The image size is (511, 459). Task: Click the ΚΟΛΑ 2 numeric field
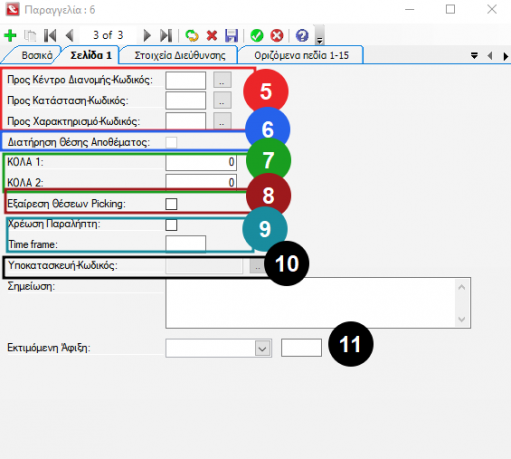pyautogui.click(x=201, y=182)
